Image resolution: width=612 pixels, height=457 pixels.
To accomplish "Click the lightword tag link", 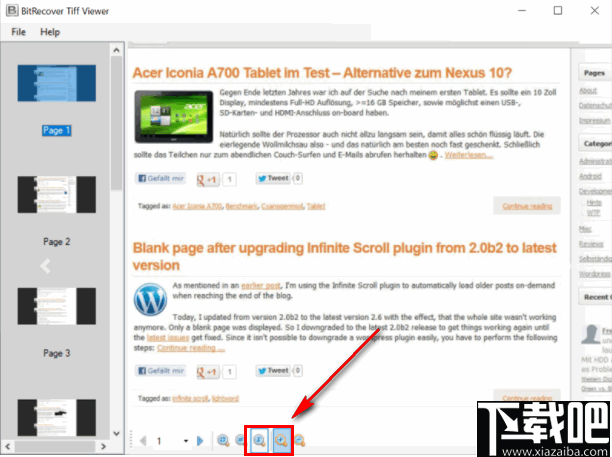I will coord(225,398).
